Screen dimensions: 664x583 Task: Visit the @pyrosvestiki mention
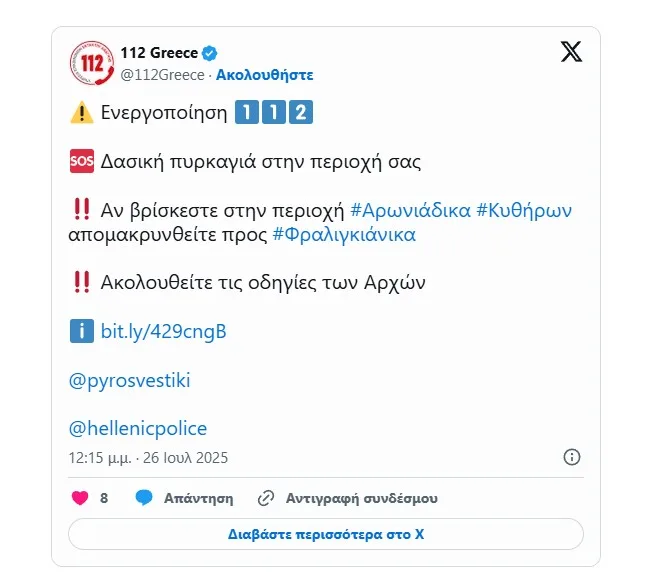(130, 381)
